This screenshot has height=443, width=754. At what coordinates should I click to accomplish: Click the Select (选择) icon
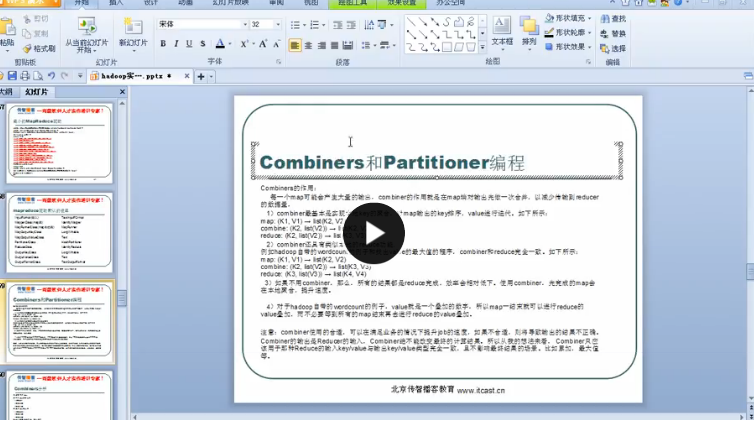click(x=604, y=49)
